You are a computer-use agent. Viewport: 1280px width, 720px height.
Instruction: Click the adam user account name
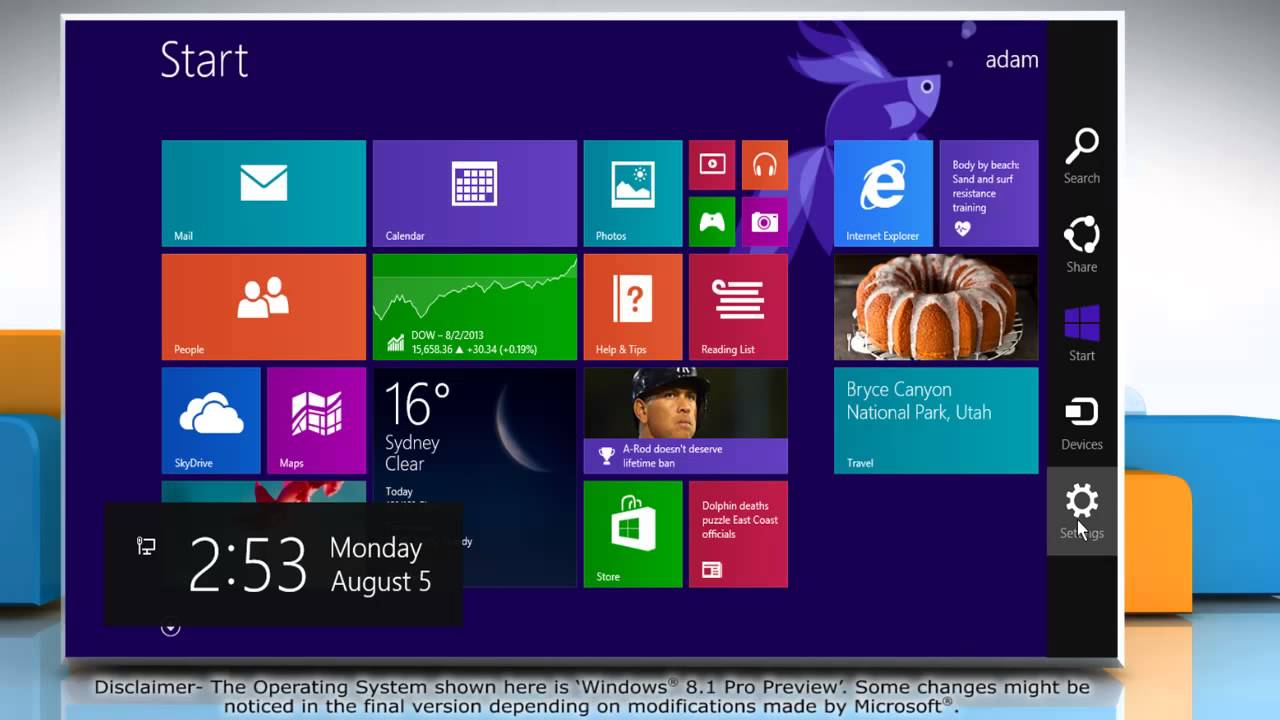point(1012,60)
